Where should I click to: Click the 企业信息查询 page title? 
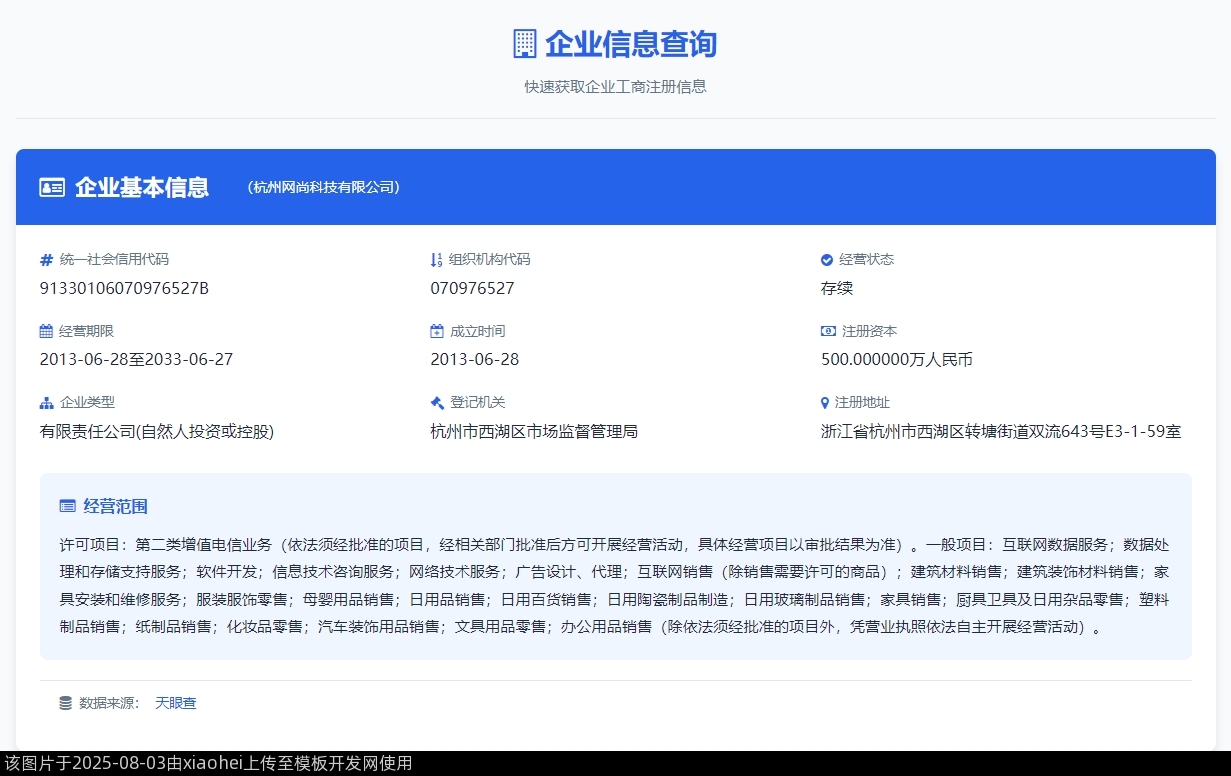pos(630,44)
